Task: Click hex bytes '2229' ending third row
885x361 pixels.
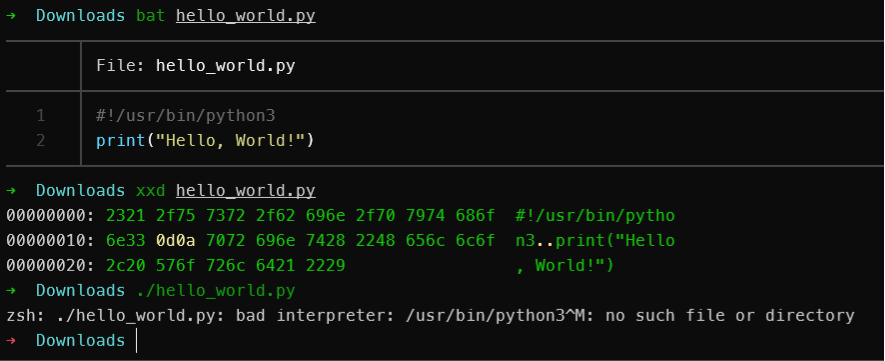Action: 325,265
